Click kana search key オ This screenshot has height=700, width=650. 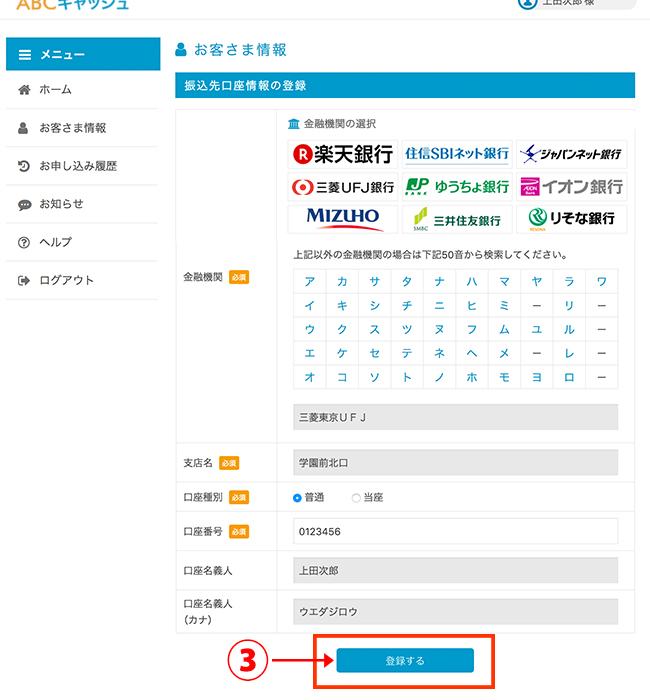[309, 377]
